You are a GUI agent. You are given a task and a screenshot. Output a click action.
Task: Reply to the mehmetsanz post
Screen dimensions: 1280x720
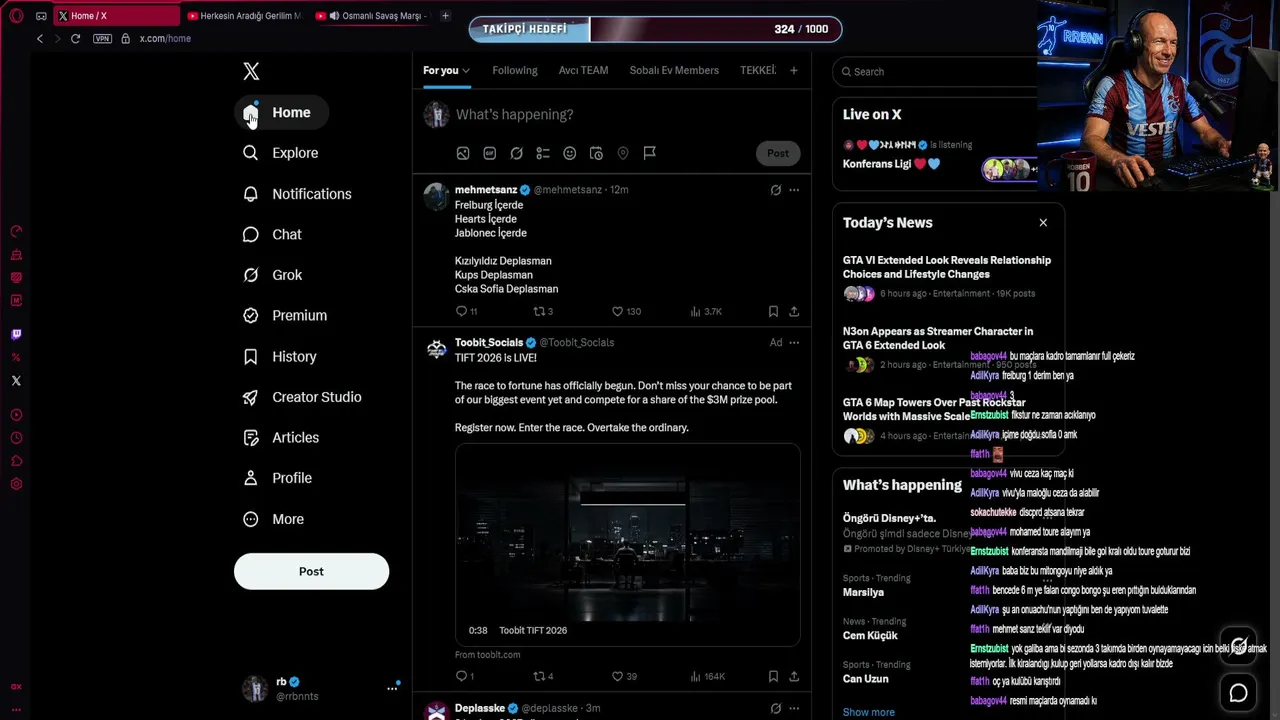(x=461, y=312)
